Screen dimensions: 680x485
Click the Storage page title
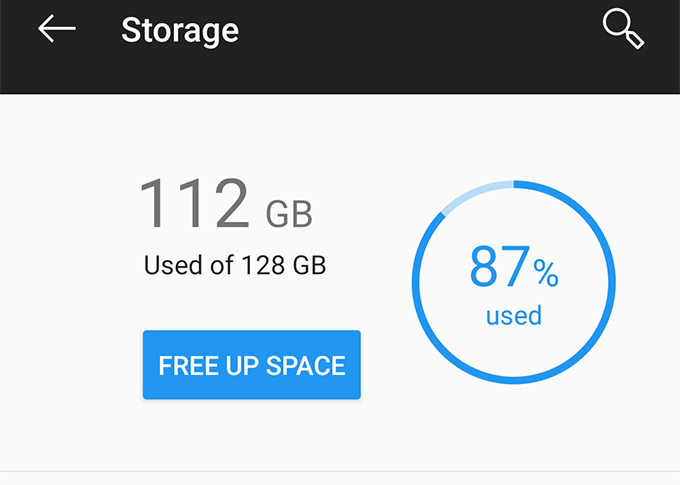[x=180, y=30]
